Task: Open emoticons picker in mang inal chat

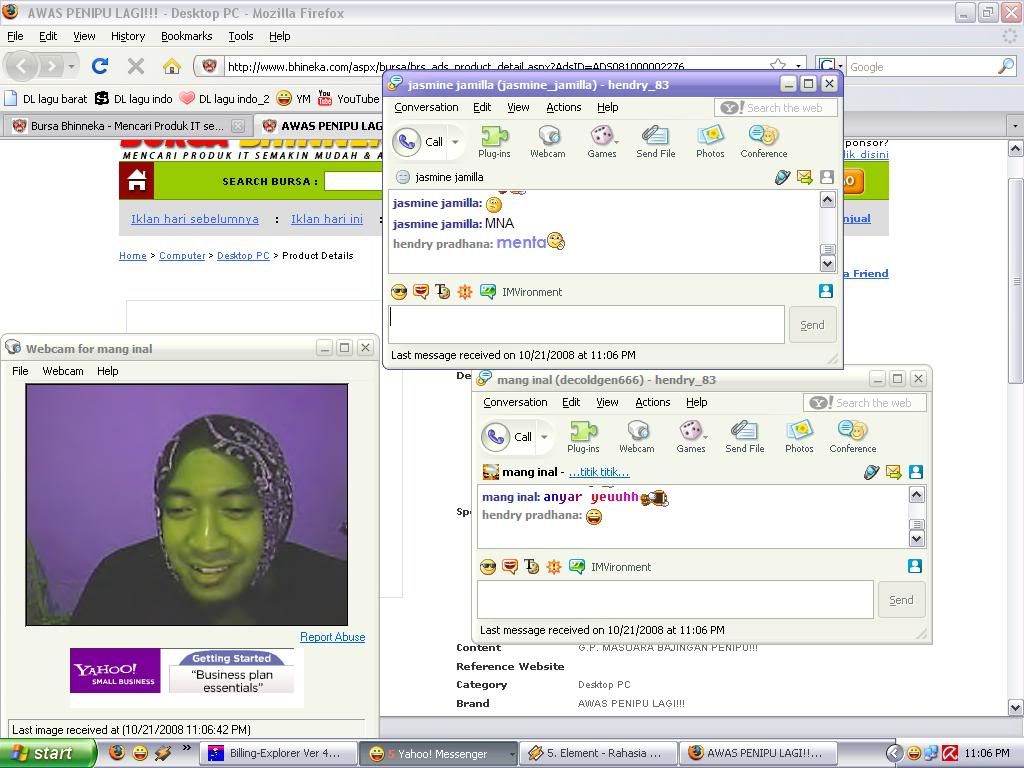Action: 487,567
